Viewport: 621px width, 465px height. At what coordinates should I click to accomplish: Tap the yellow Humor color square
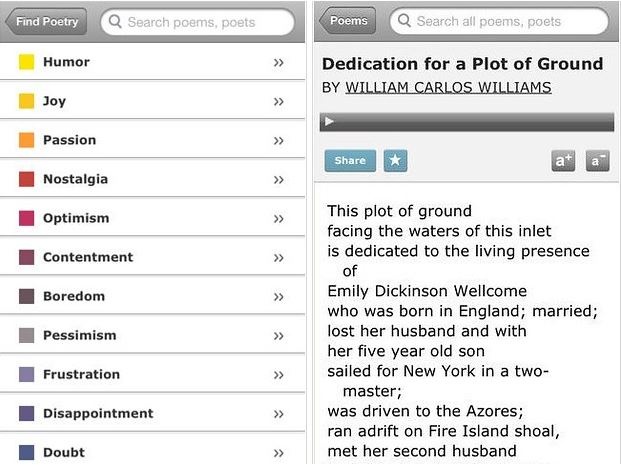[x=27, y=62]
